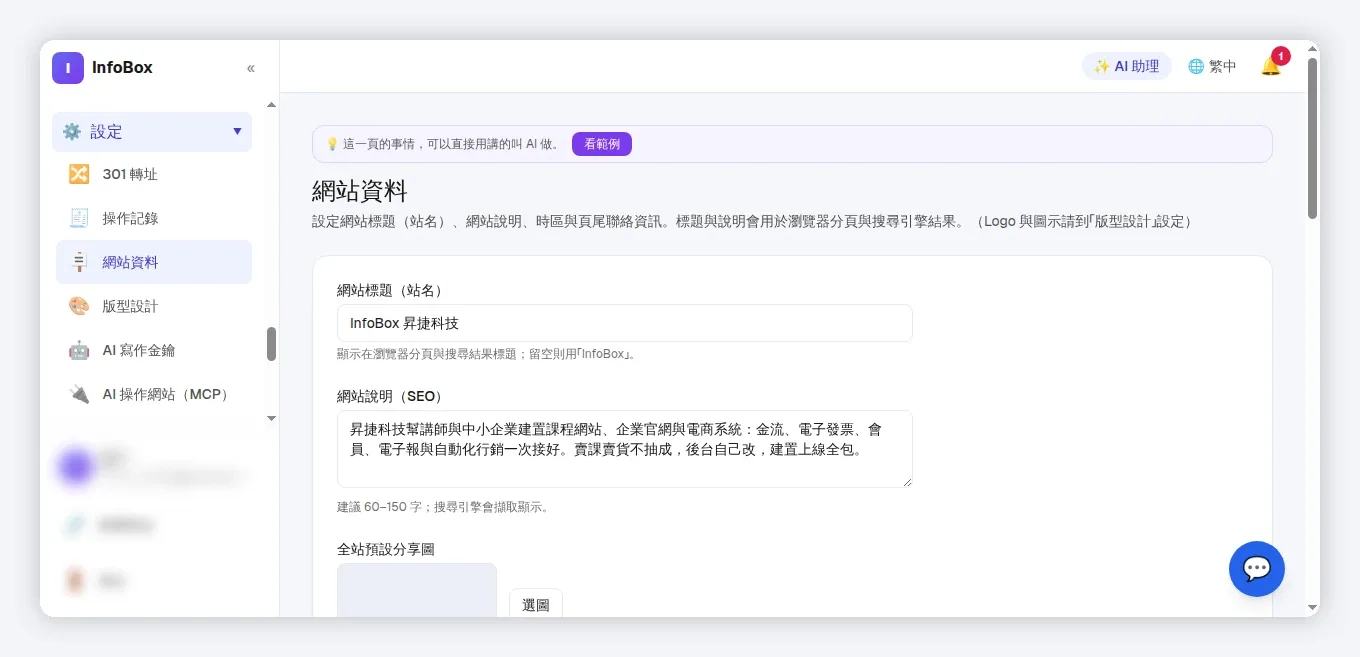Screen dimensions: 1360x657
Task: Click the gear icon beside 設定
Action: click(72, 132)
